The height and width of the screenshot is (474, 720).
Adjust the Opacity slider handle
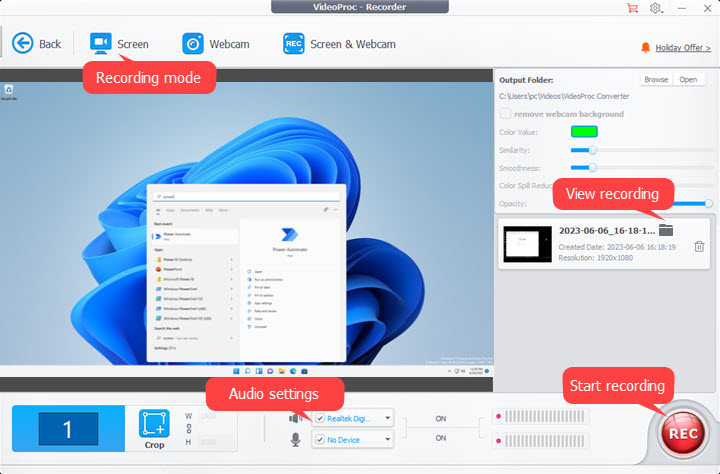709,203
